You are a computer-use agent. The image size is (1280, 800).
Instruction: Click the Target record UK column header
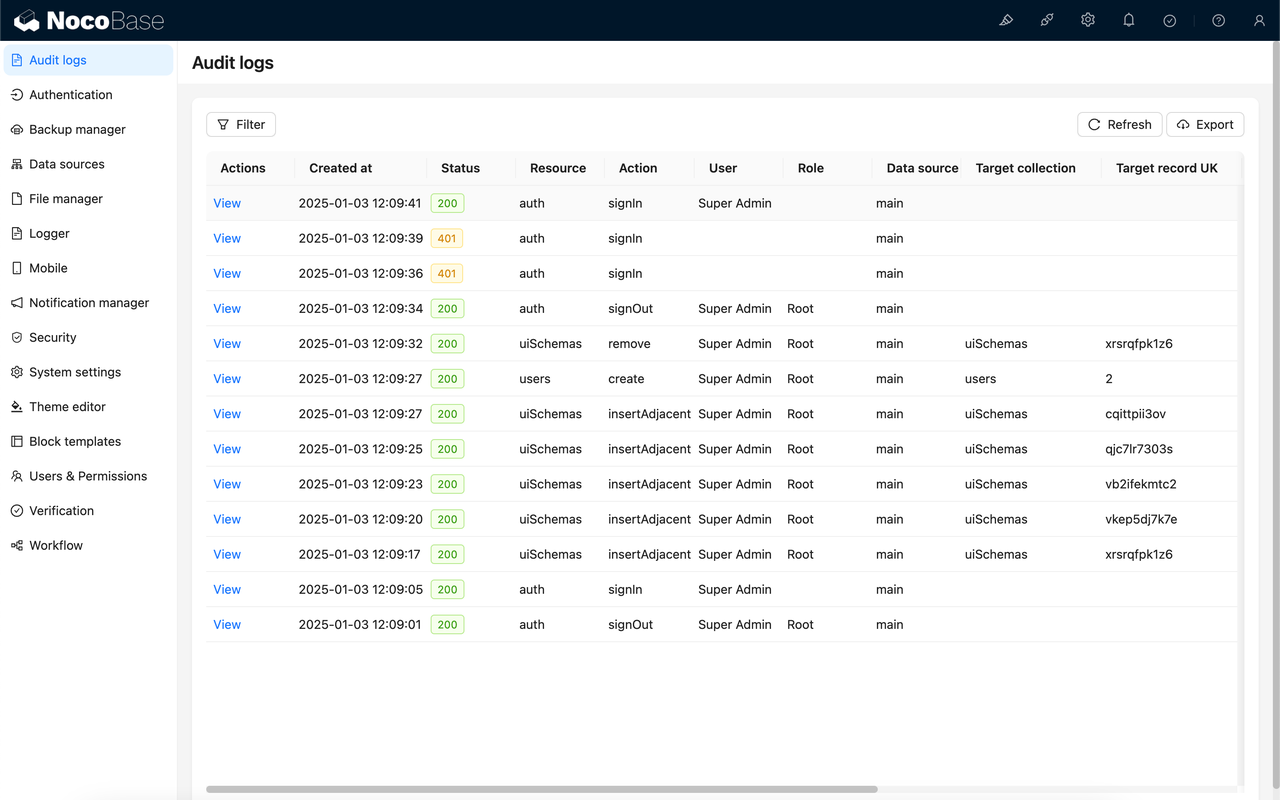(1167, 168)
